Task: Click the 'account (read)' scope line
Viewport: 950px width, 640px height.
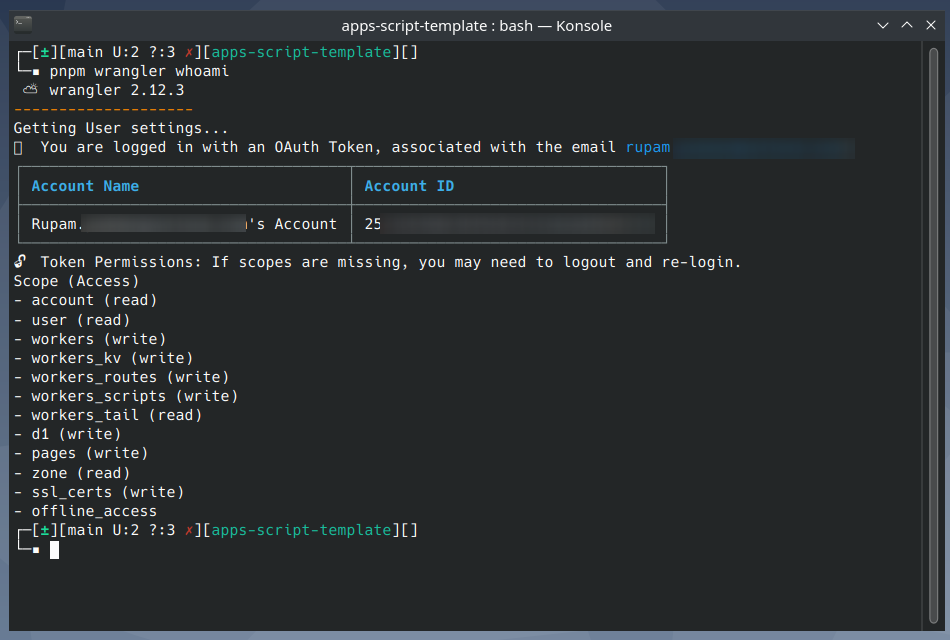Action: tap(85, 301)
